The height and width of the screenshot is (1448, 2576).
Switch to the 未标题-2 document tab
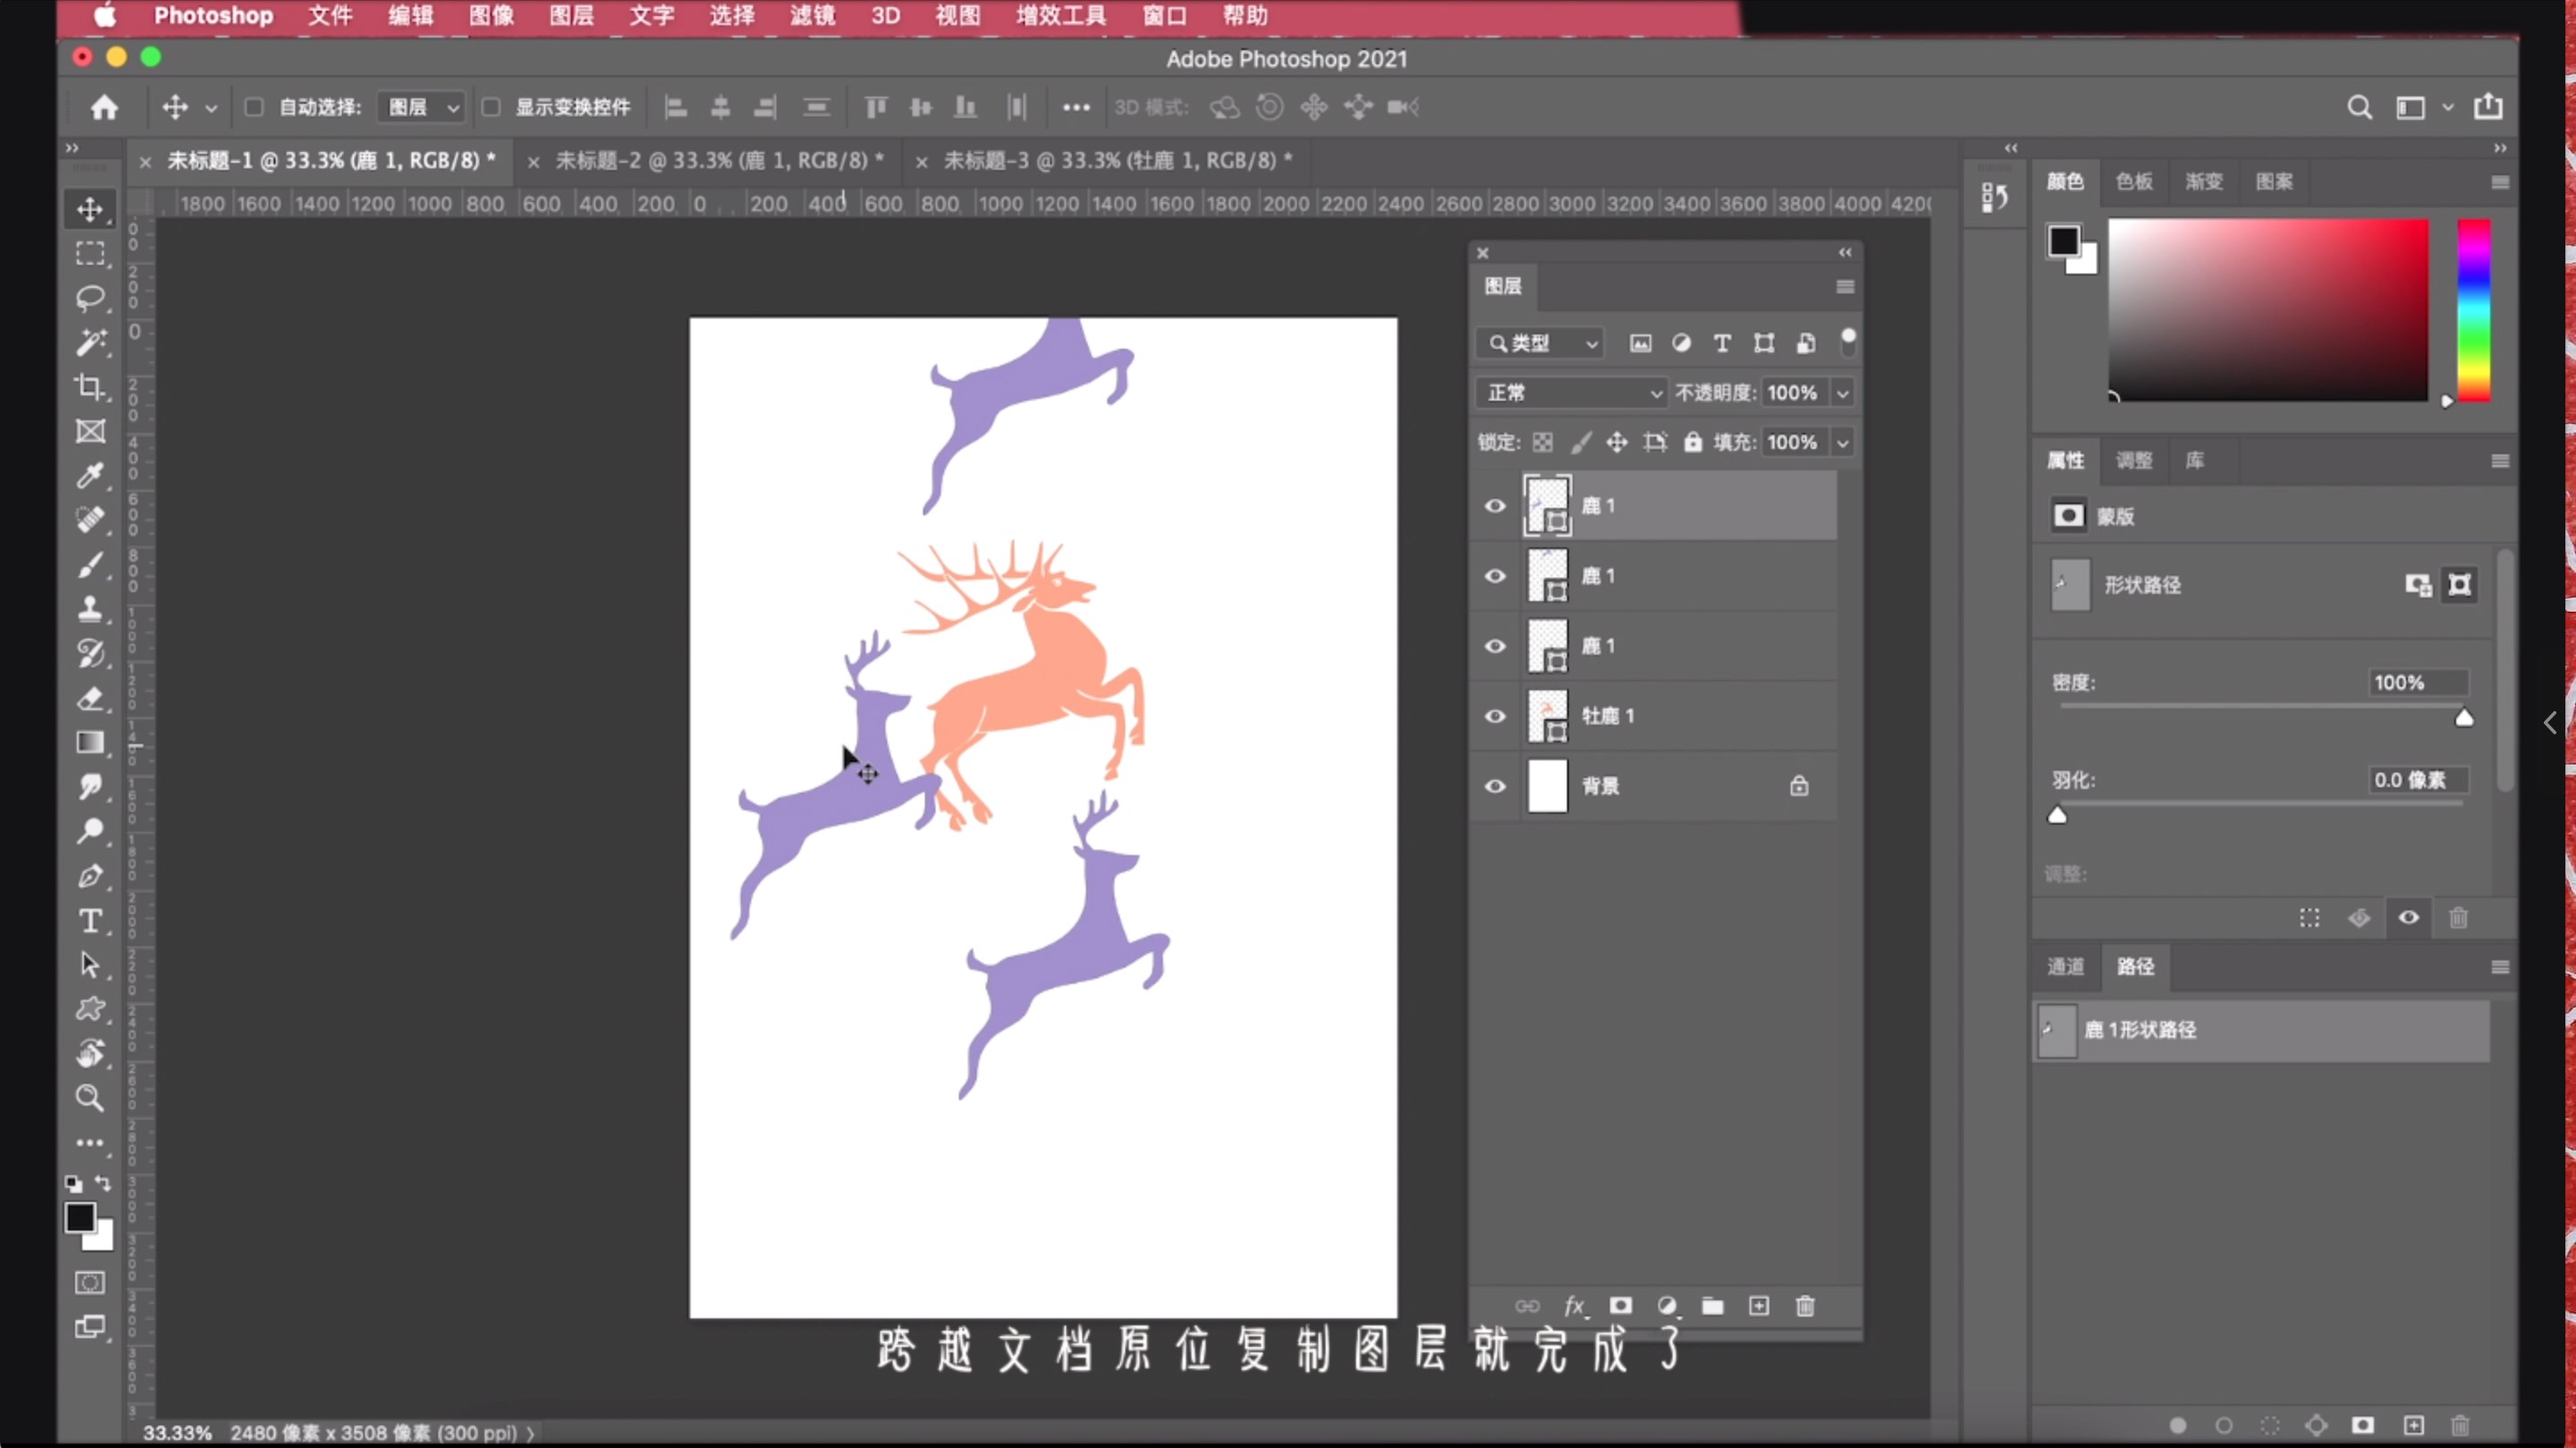(x=718, y=160)
